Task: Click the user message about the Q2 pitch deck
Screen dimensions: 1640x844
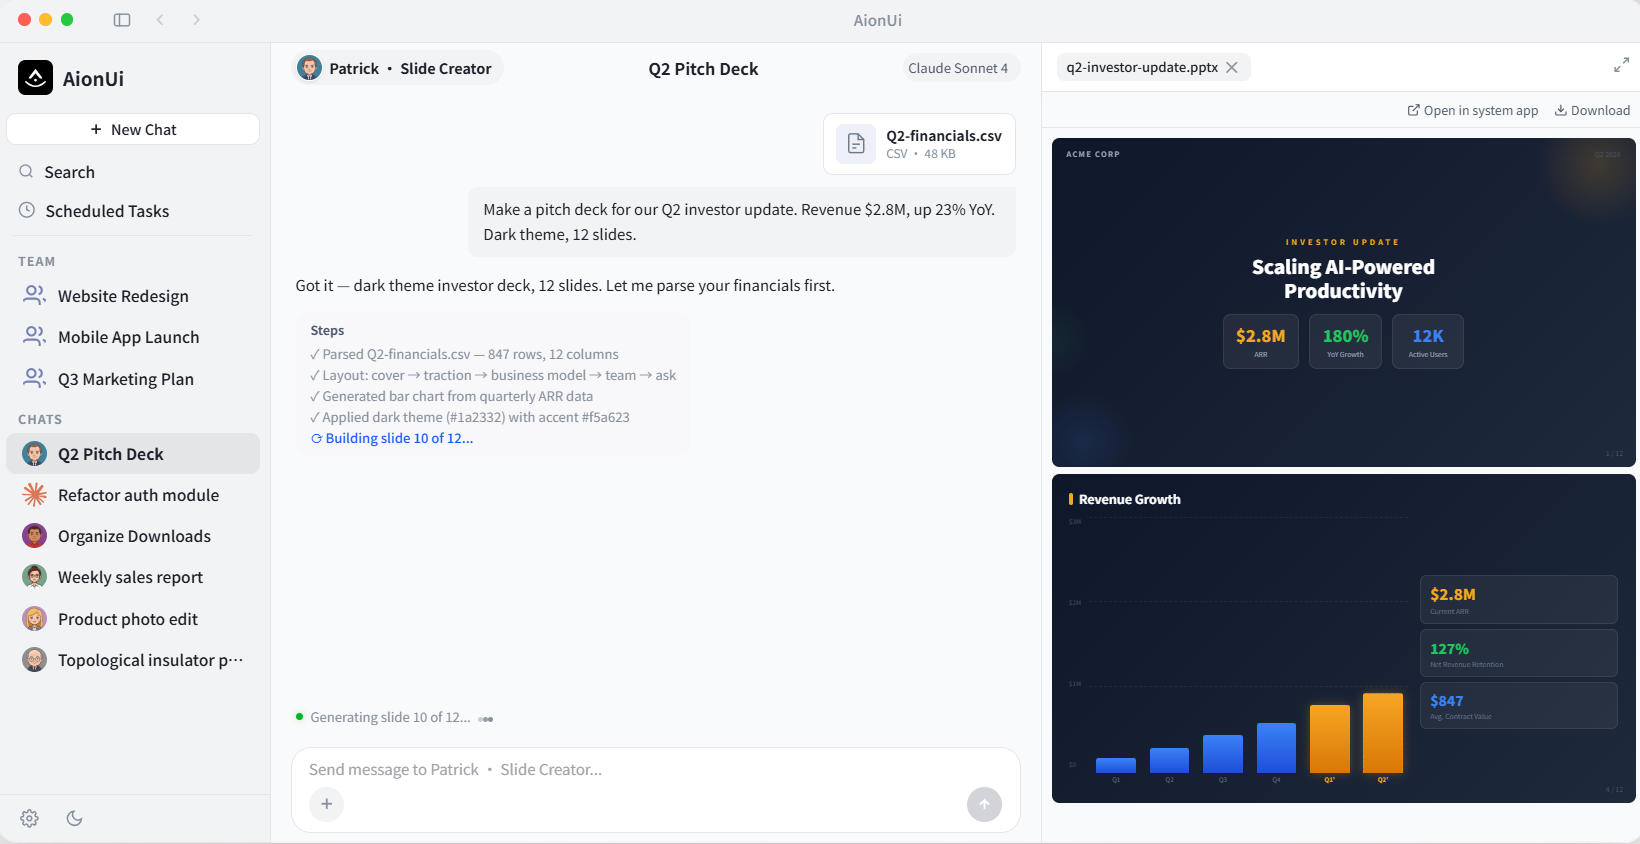Action: [x=742, y=222]
